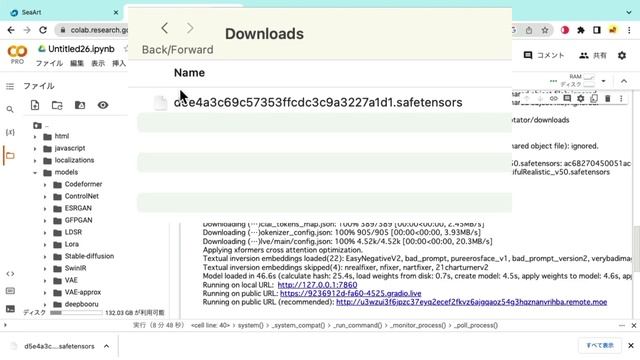Refresh the file browser
Viewport: 640px width, 360px height.
(x=57, y=105)
